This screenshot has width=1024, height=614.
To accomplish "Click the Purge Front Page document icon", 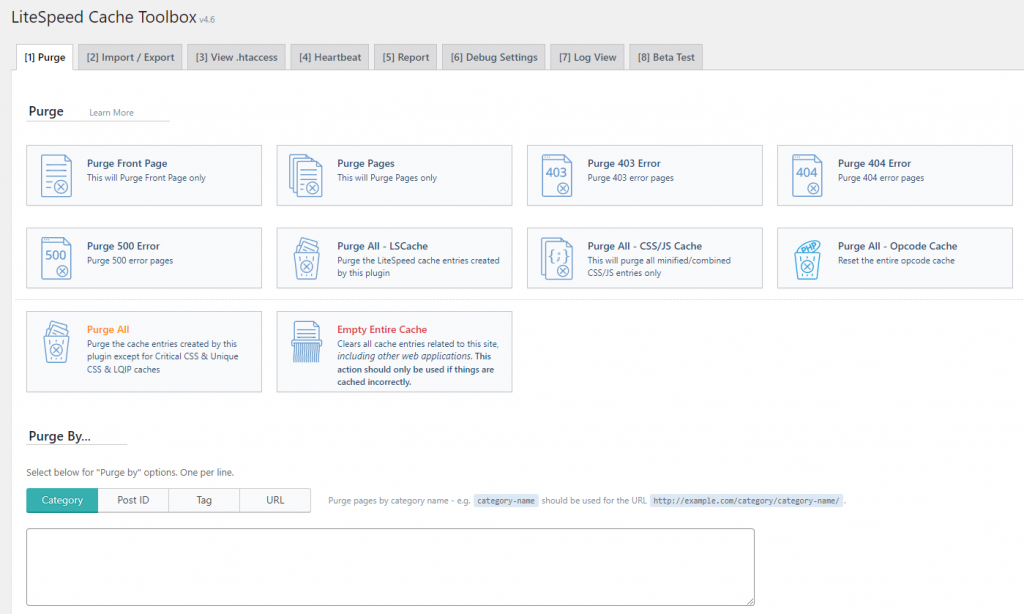I will click(x=56, y=176).
